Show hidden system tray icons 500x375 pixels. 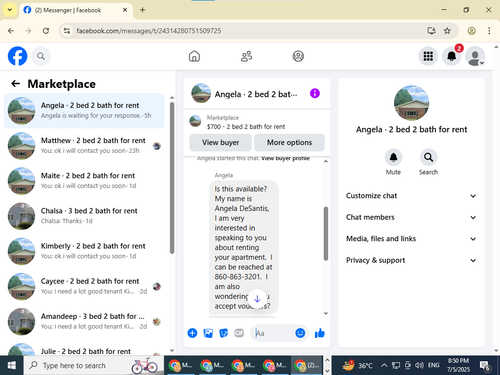[x=384, y=365]
